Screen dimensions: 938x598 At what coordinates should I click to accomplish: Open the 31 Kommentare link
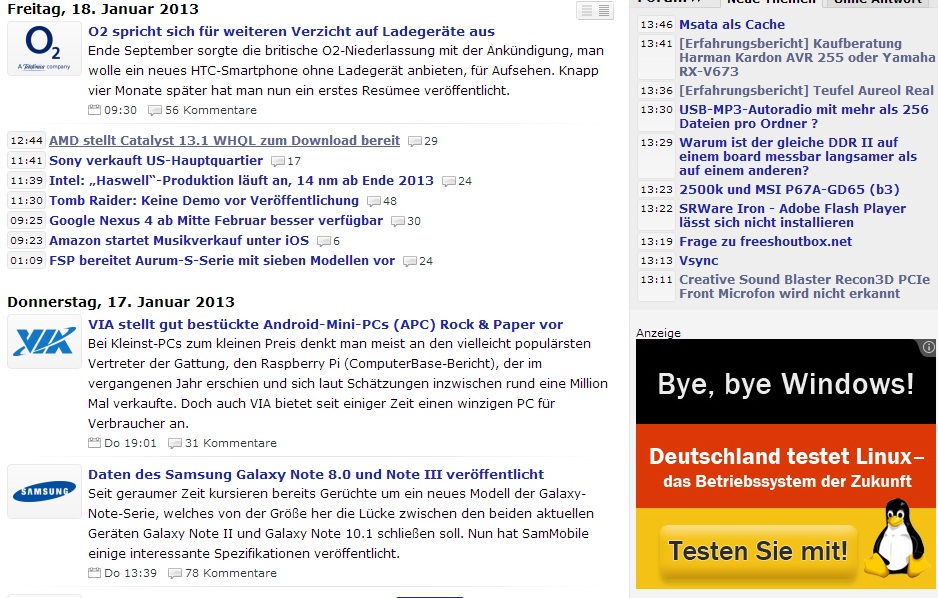pos(231,443)
